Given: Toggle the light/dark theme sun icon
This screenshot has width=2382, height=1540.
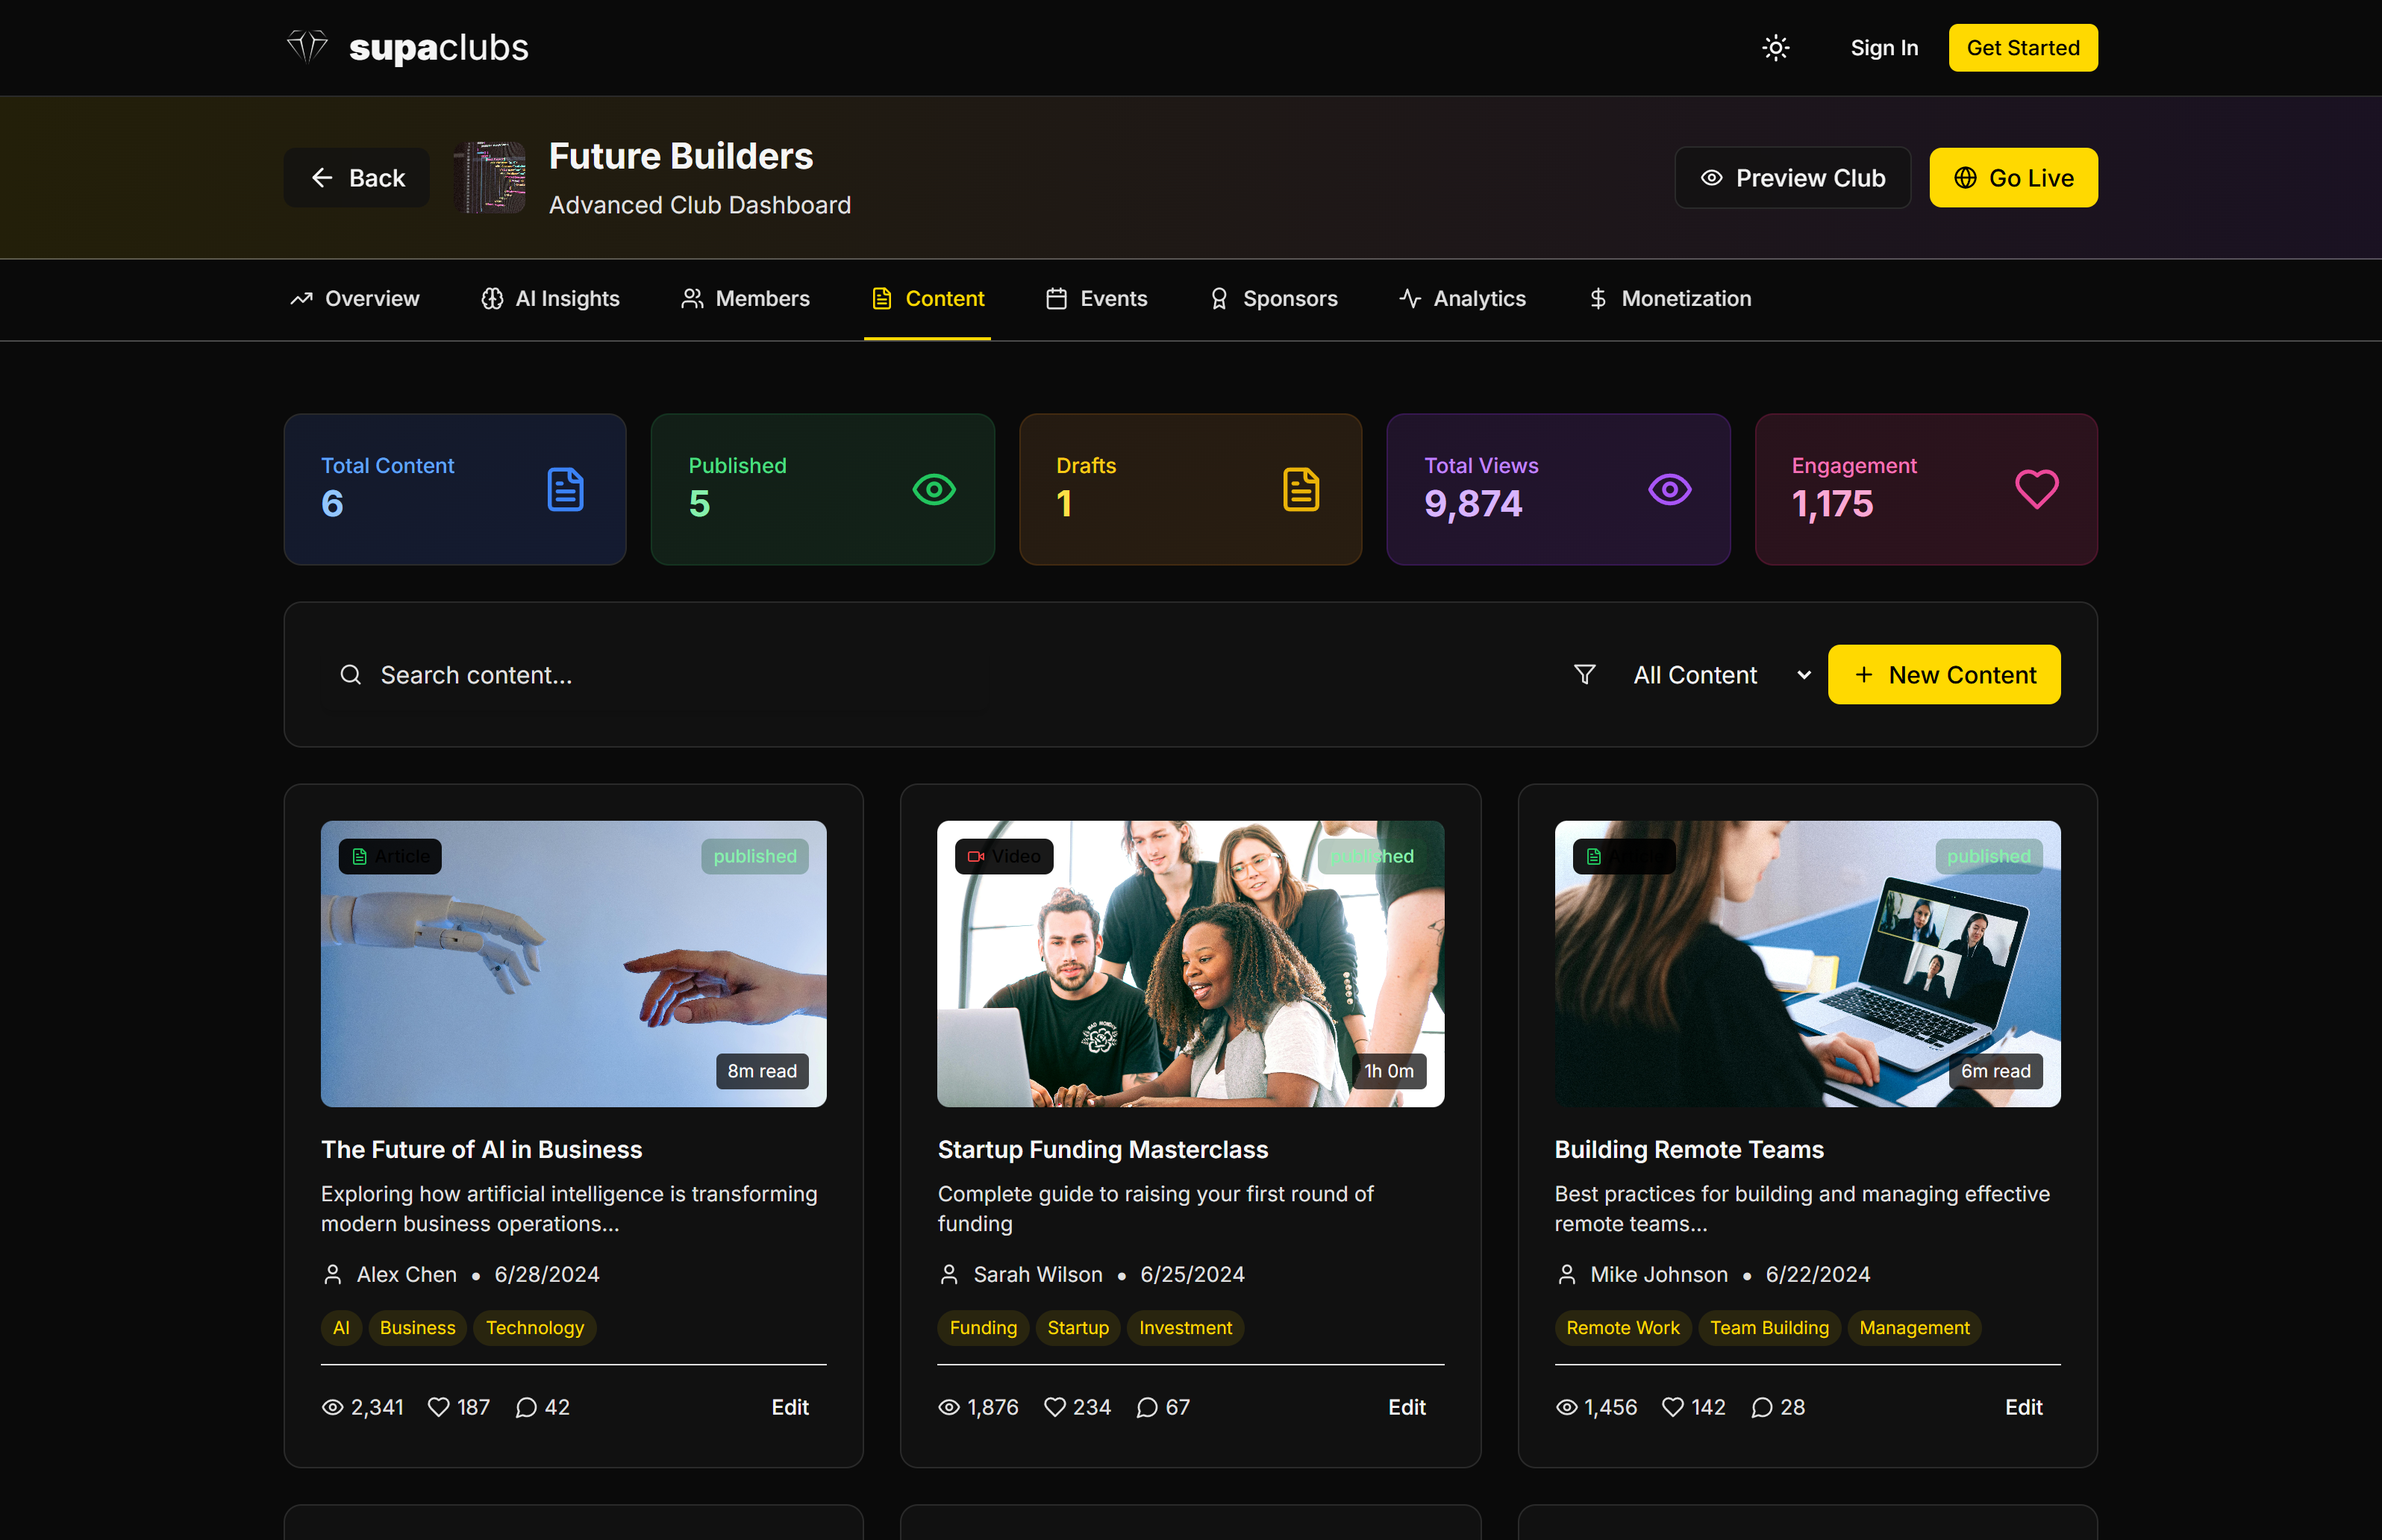Looking at the screenshot, I should pyautogui.click(x=1775, y=48).
